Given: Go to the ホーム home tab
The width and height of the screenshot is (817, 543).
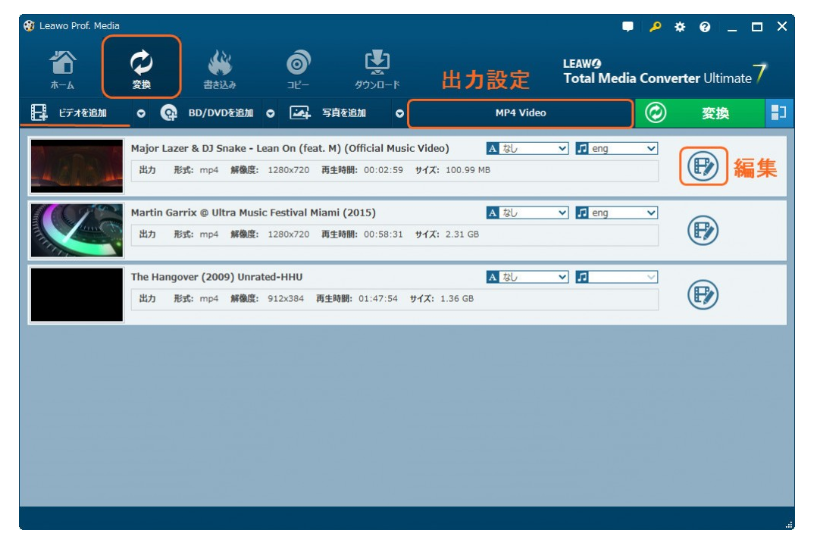Looking at the screenshot, I should coord(62,68).
